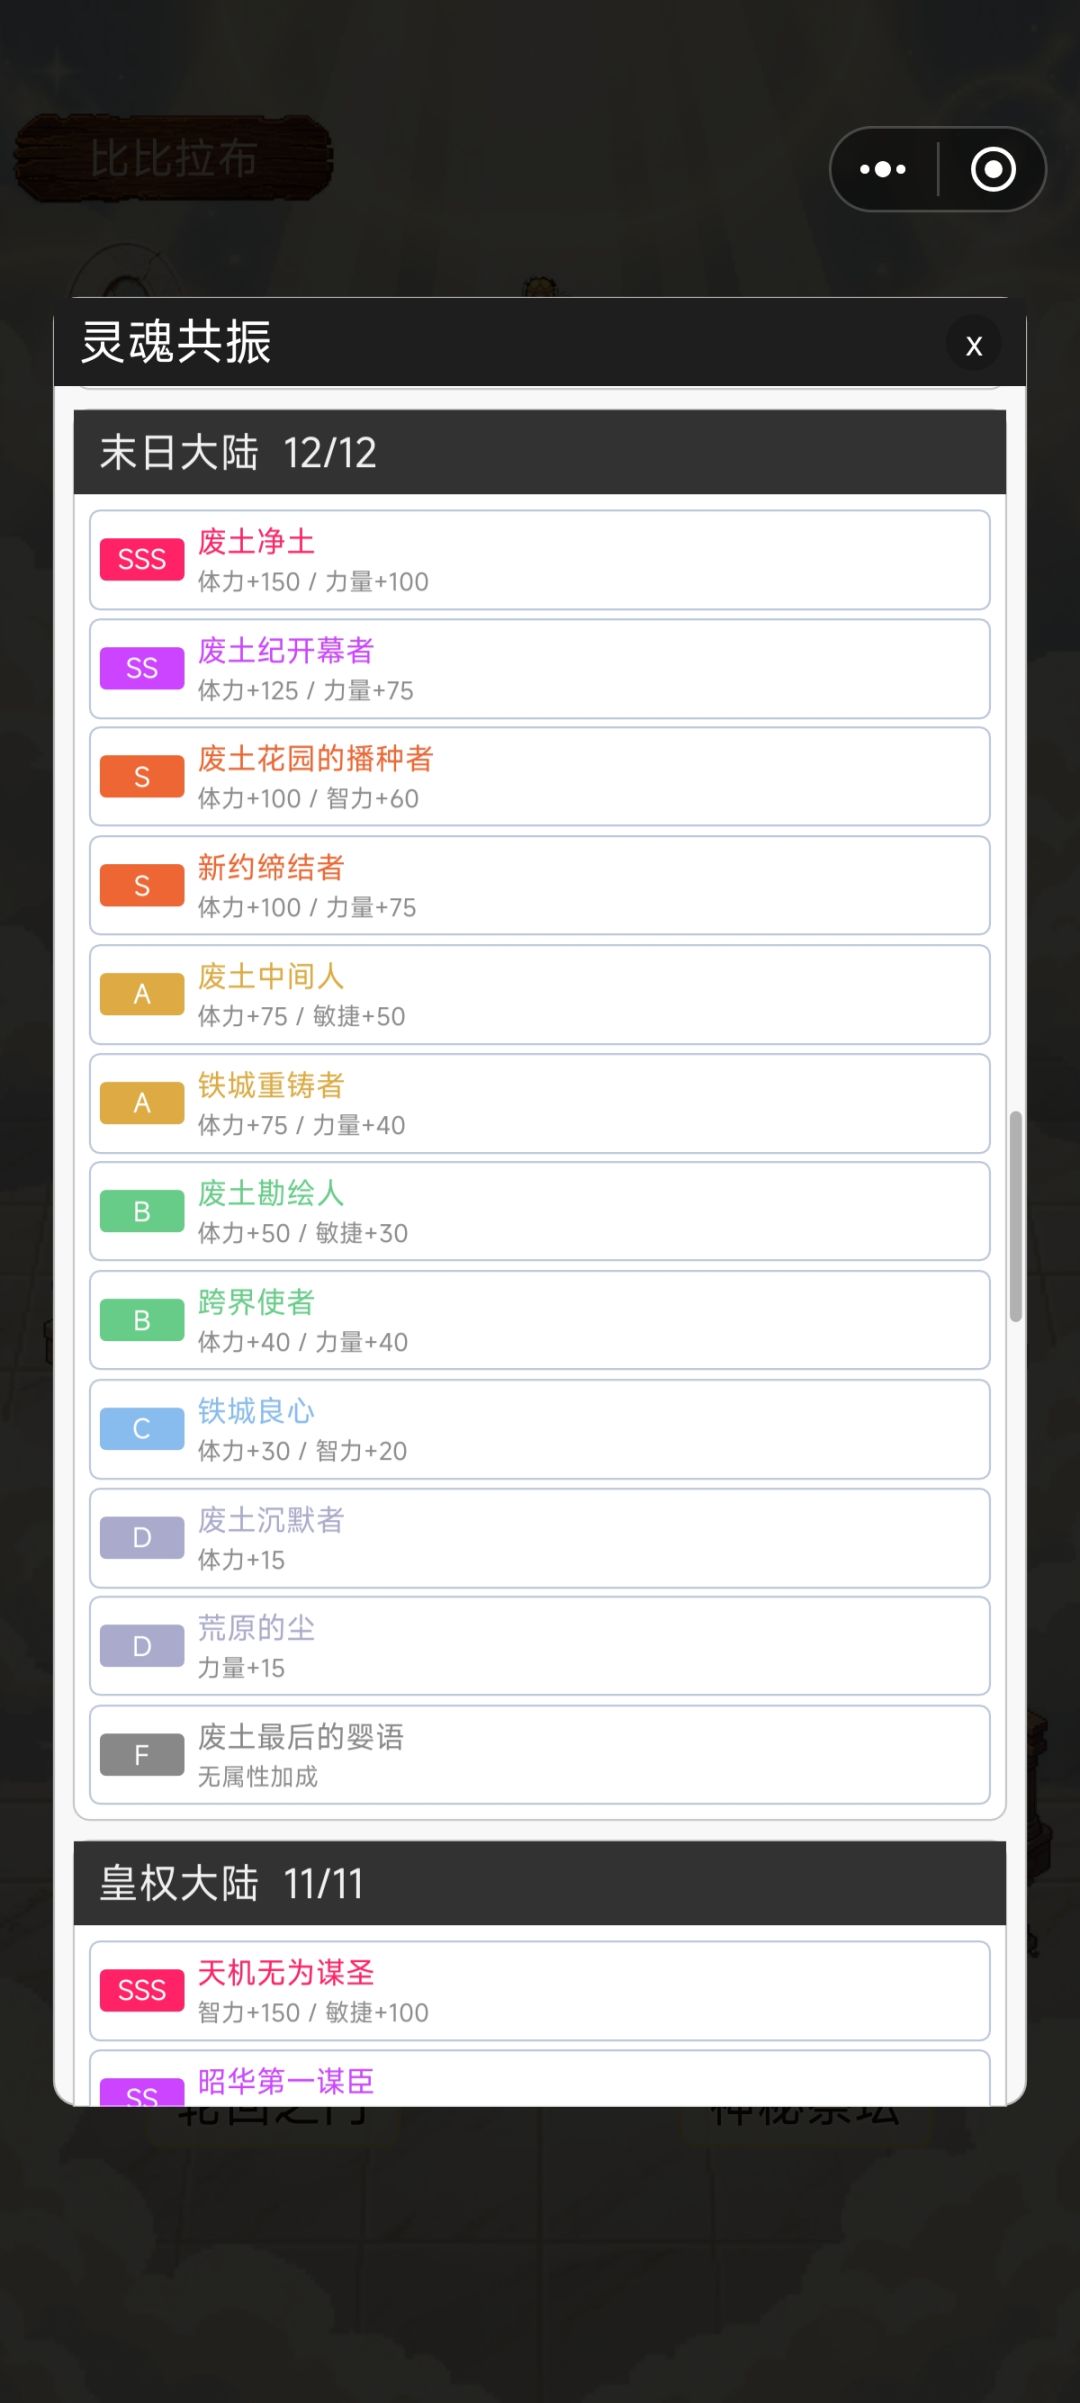Image resolution: width=1080 pixels, height=2403 pixels.
Task: Select the 皇权大陆 11/11 section header
Action: 540,1883
